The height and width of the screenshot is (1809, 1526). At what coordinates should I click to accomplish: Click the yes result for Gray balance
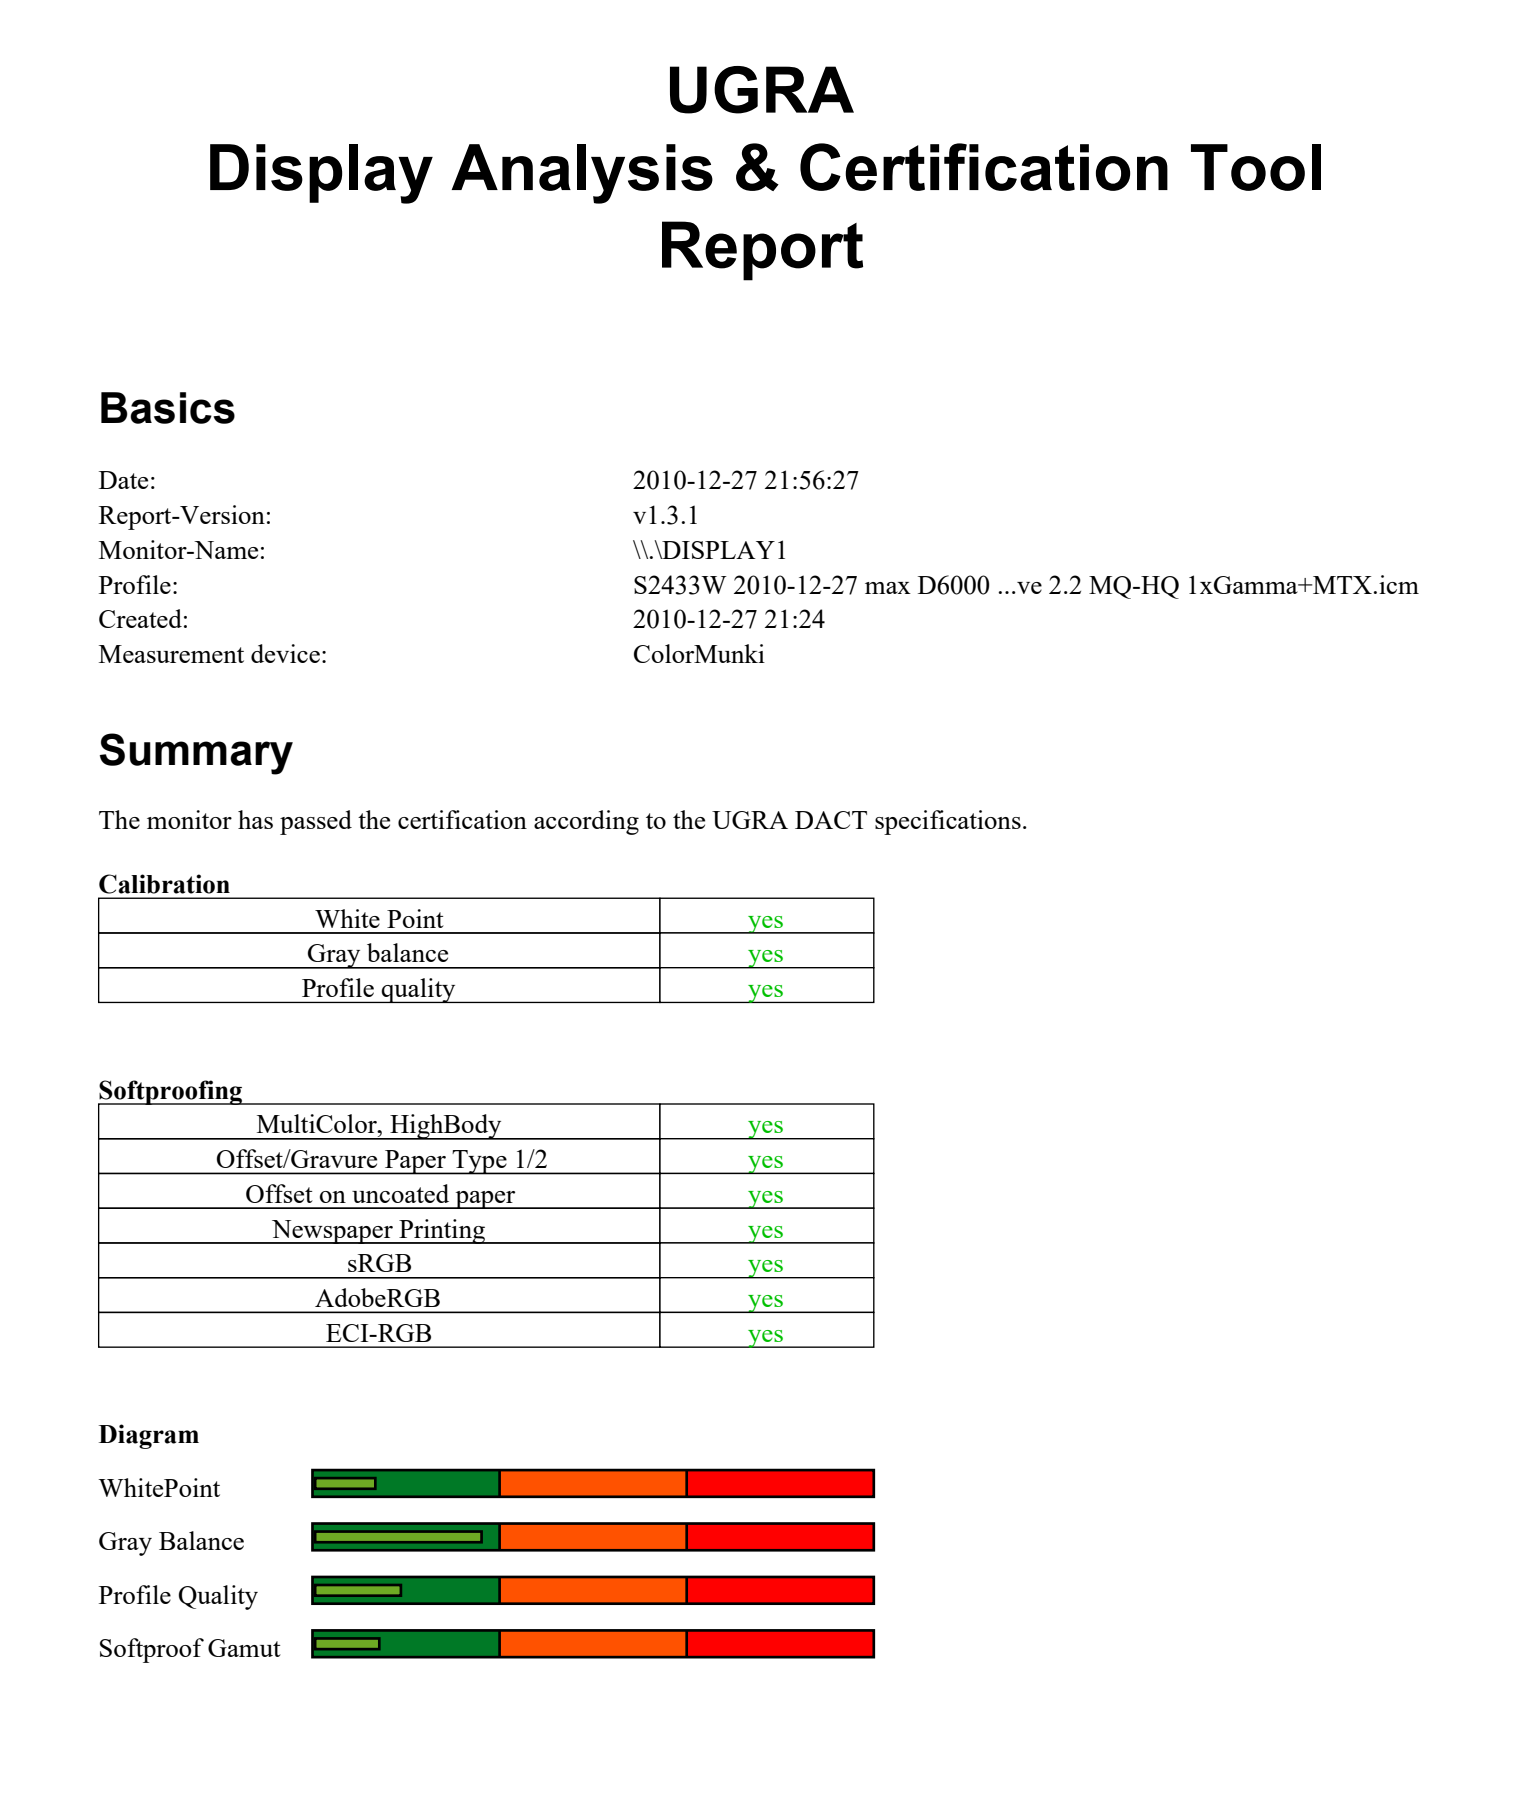(x=765, y=954)
